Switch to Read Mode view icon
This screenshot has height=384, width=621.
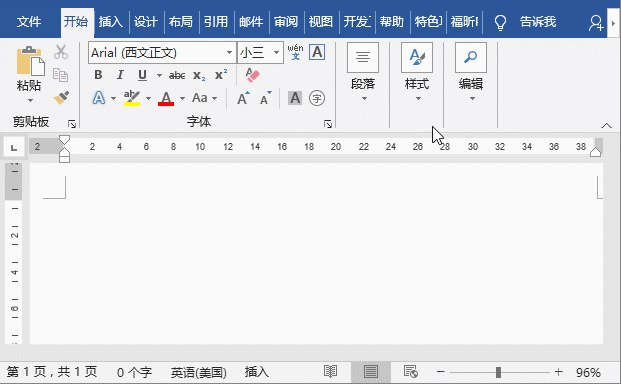tap(330, 372)
